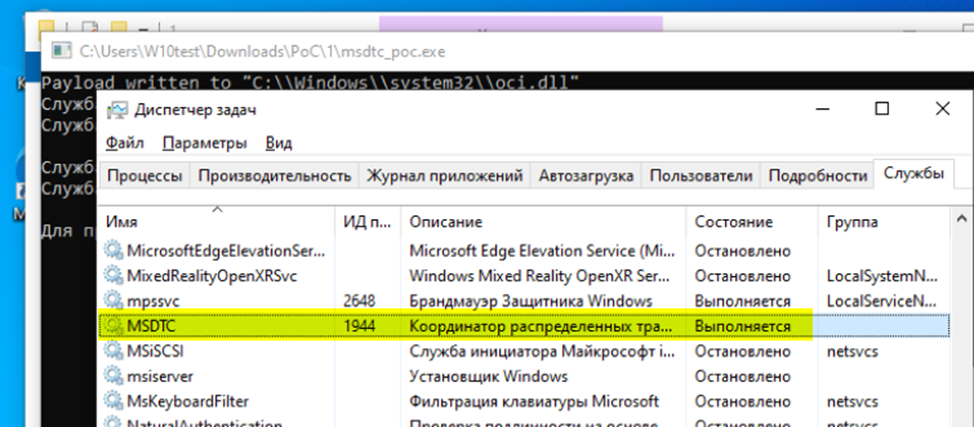Screen dimensions: 974x427
Task: Open the Файл menu
Action: [x=125, y=143]
